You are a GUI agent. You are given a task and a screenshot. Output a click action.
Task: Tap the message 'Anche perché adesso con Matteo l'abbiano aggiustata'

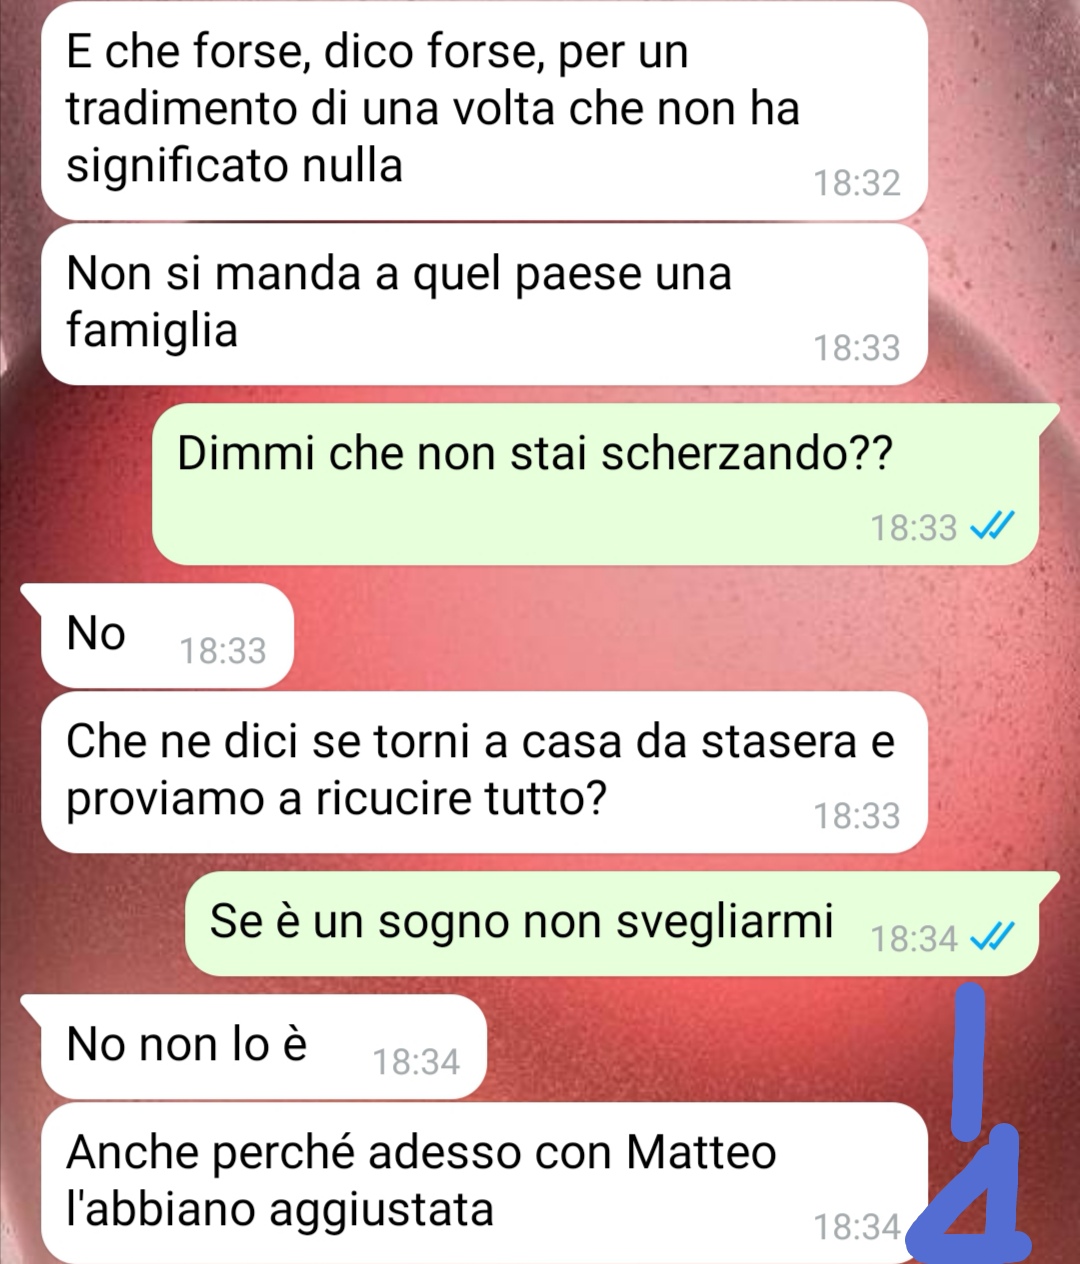[x=485, y=1183]
